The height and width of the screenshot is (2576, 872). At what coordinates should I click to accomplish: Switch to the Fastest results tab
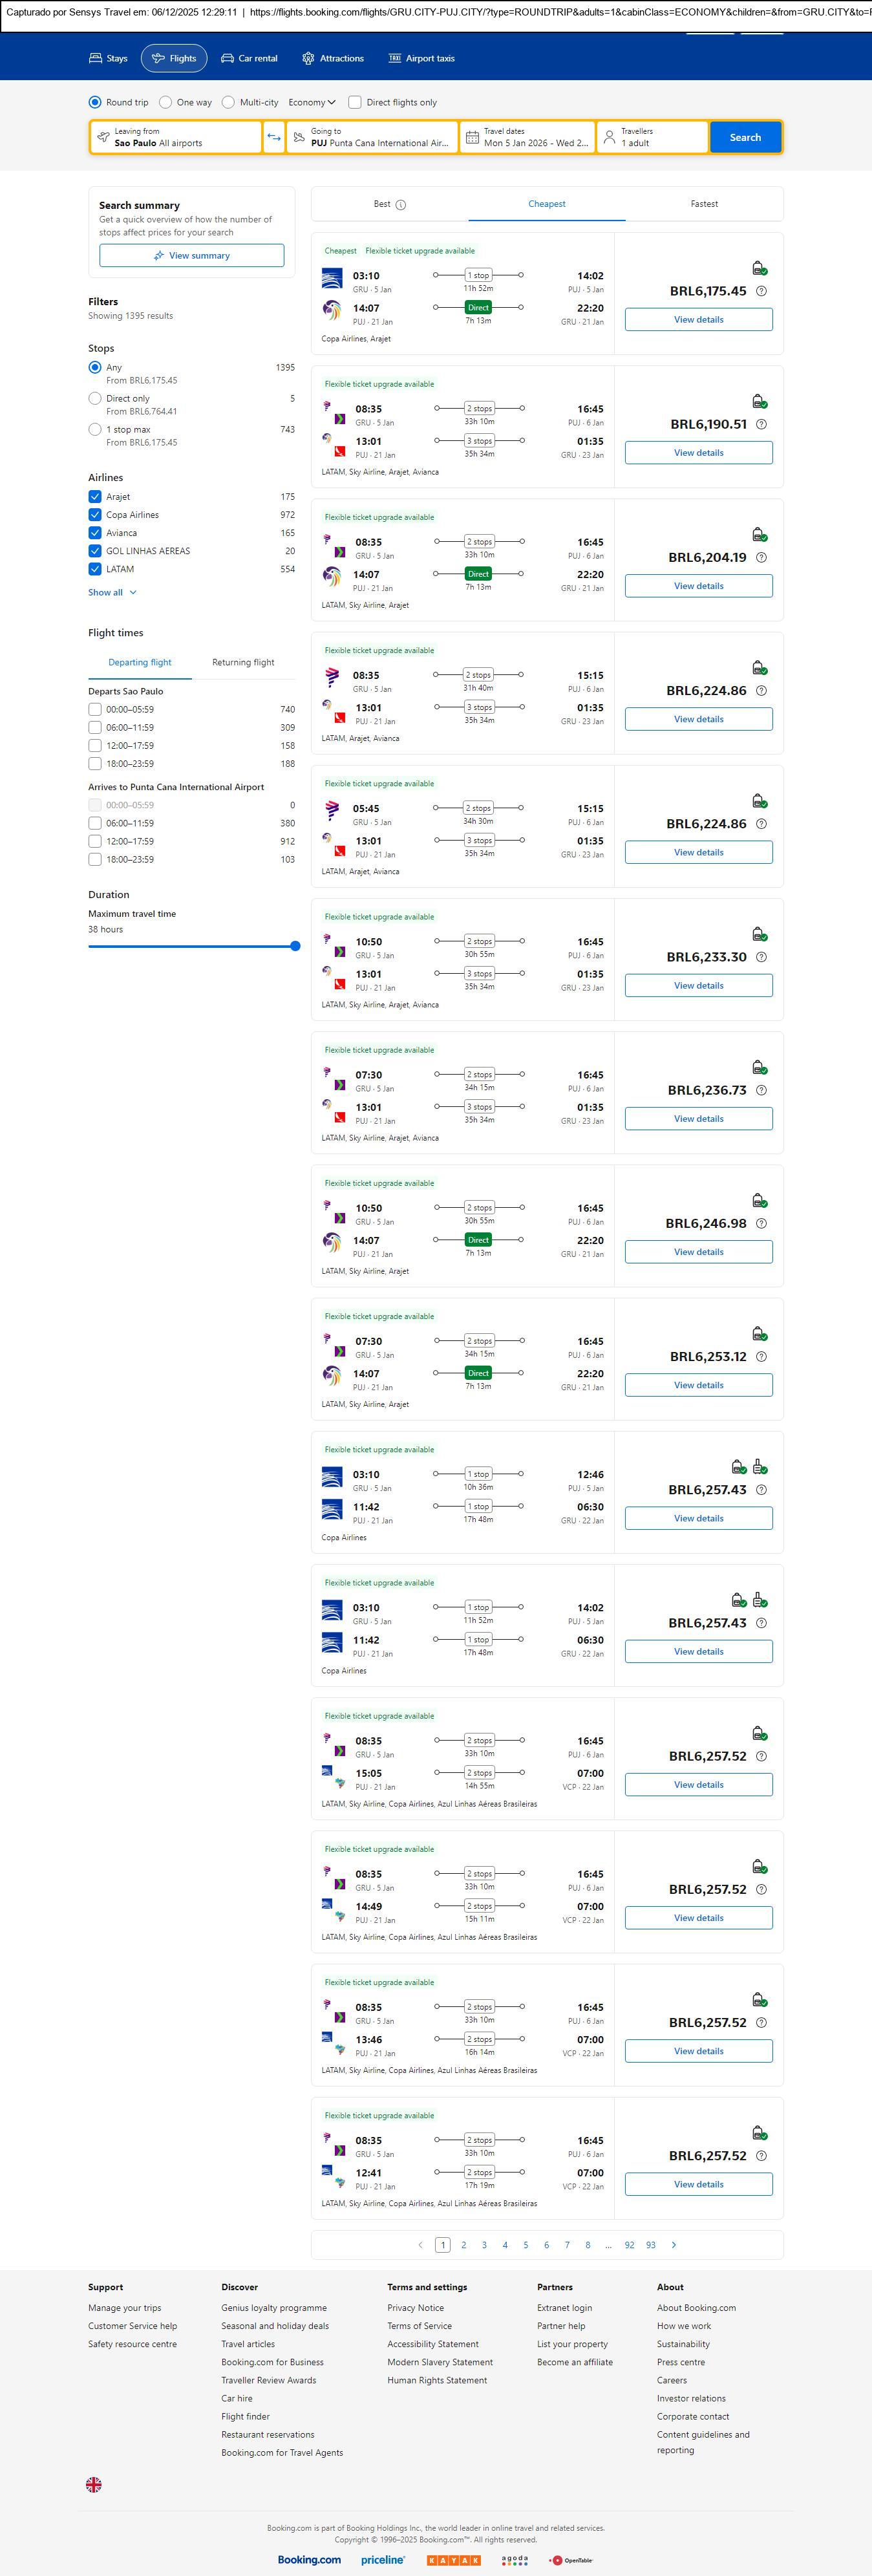tap(704, 204)
